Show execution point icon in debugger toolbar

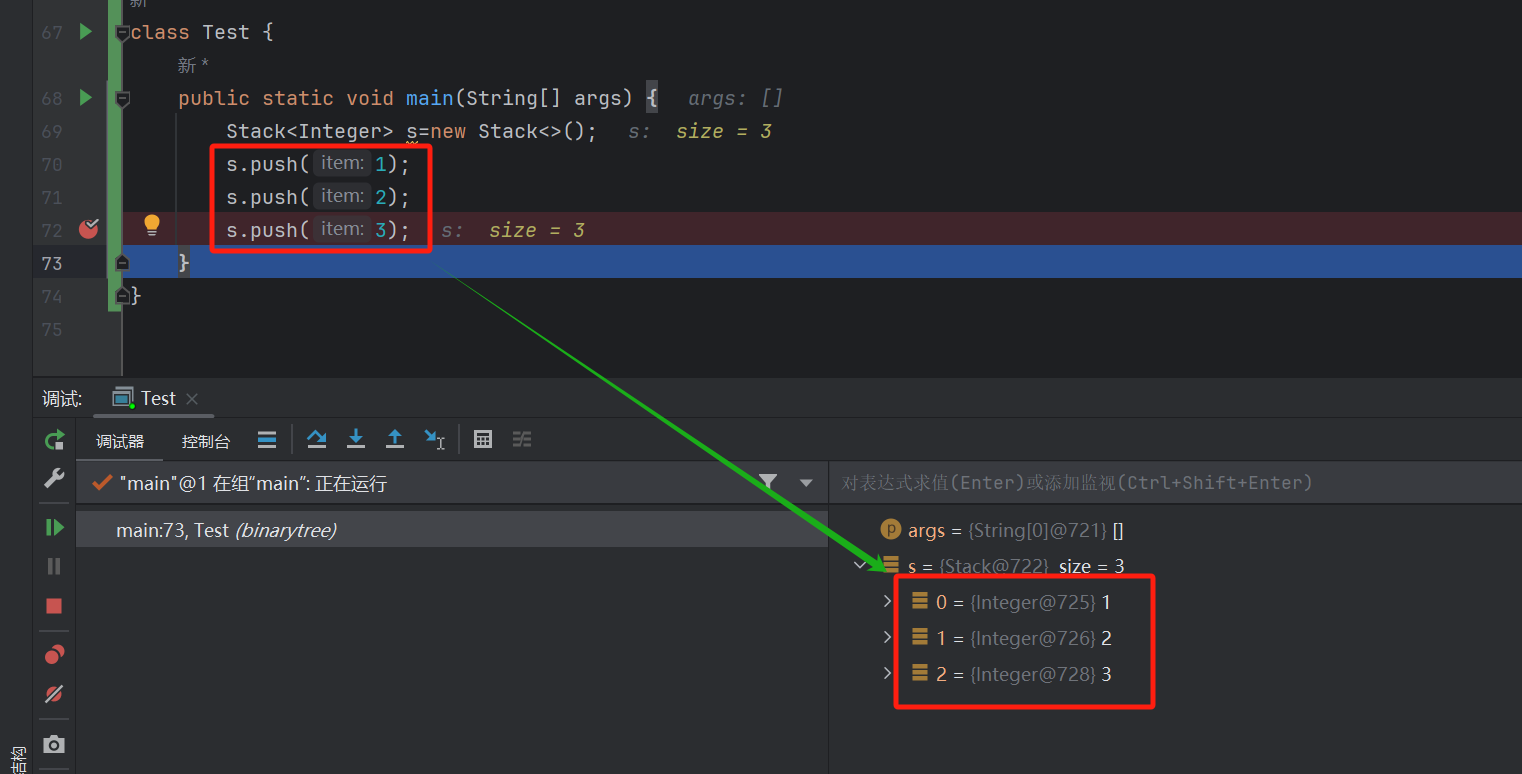click(267, 439)
